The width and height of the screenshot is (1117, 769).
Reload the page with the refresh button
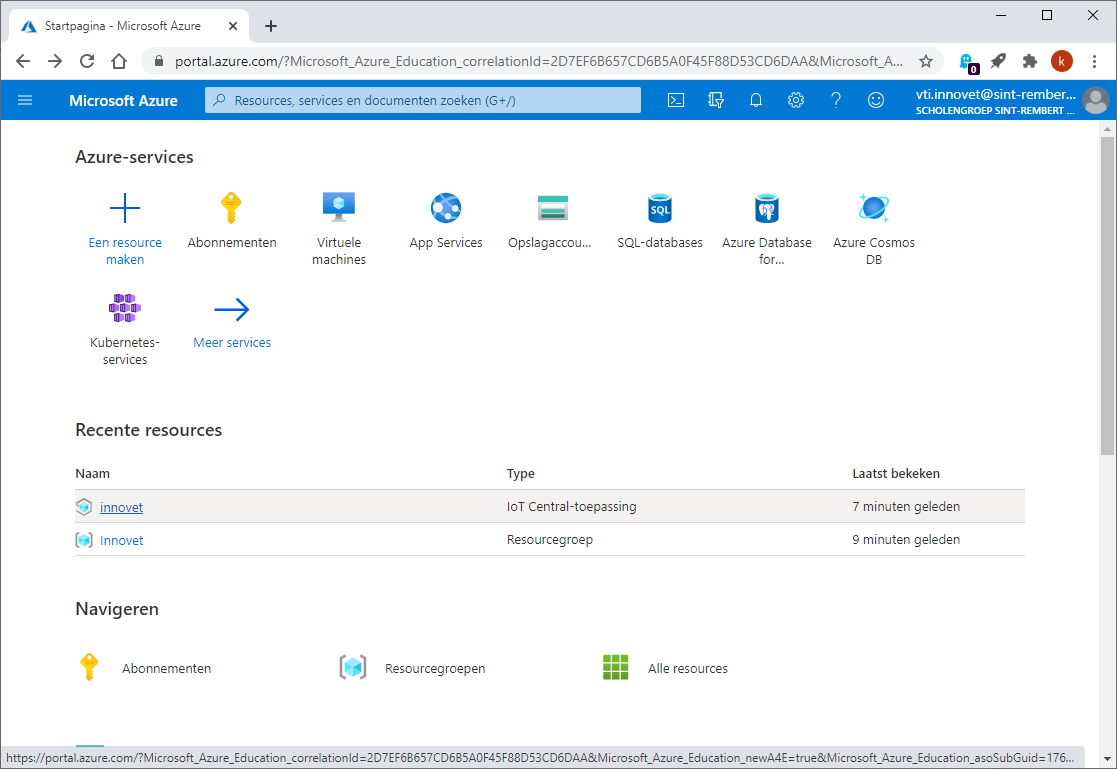tap(87, 61)
